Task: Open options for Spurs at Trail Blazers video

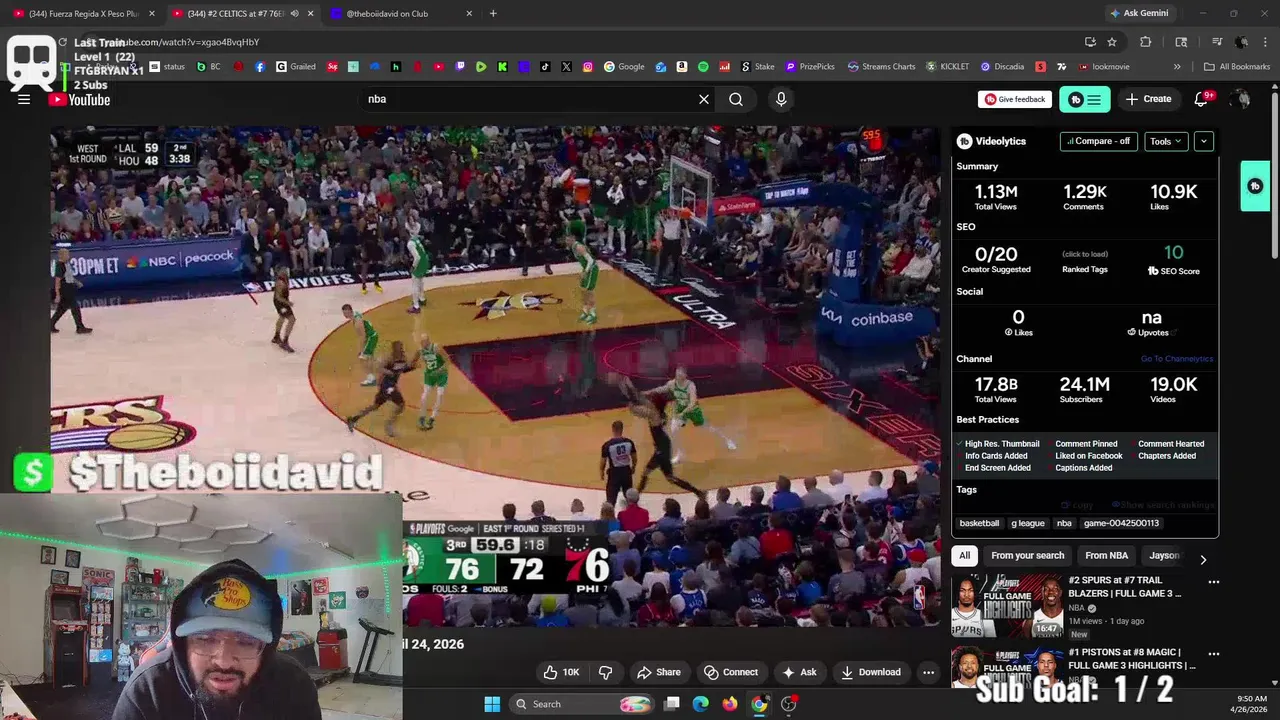Action: (1214, 581)
